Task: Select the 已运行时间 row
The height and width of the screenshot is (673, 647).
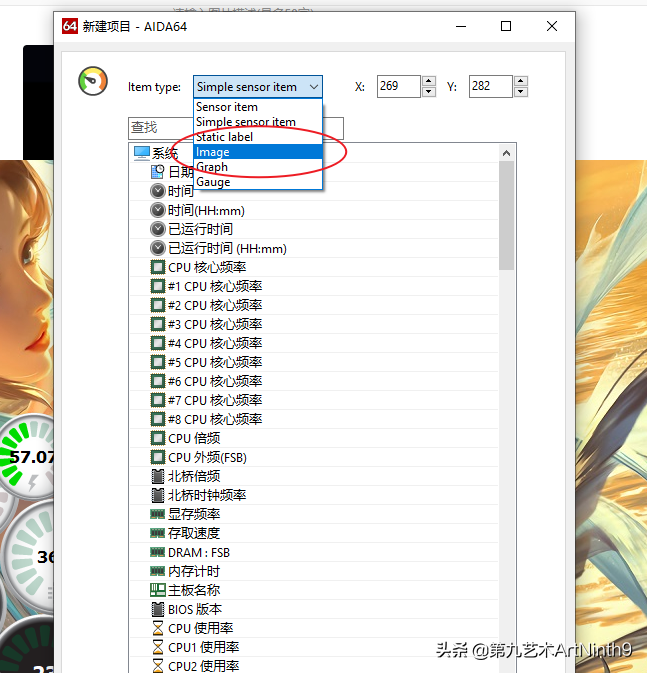Action: click(x=314, y=229)
